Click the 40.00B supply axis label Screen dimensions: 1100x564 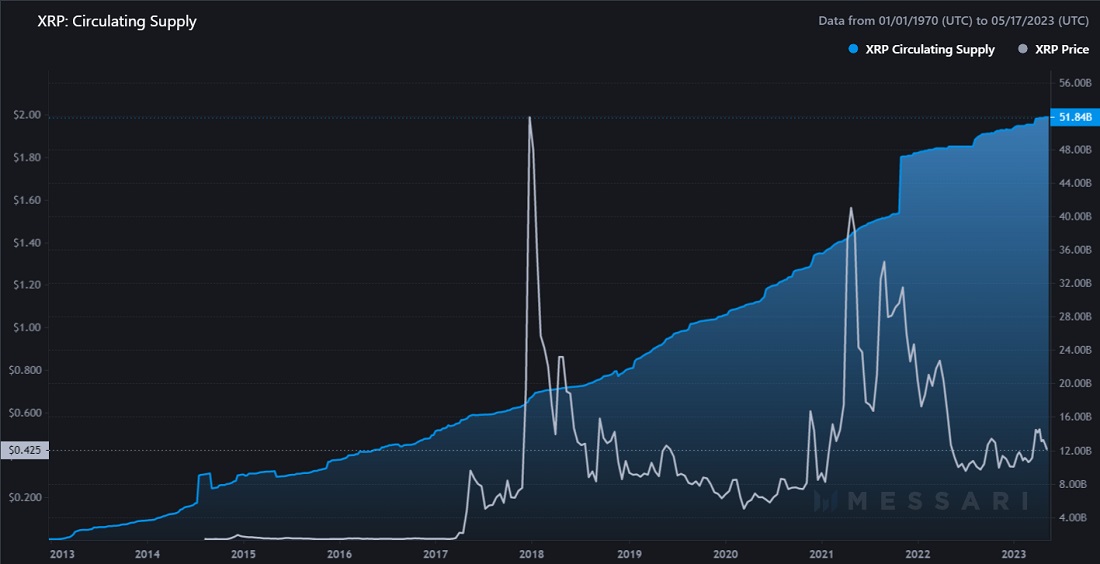click(x=1075, y=217)
